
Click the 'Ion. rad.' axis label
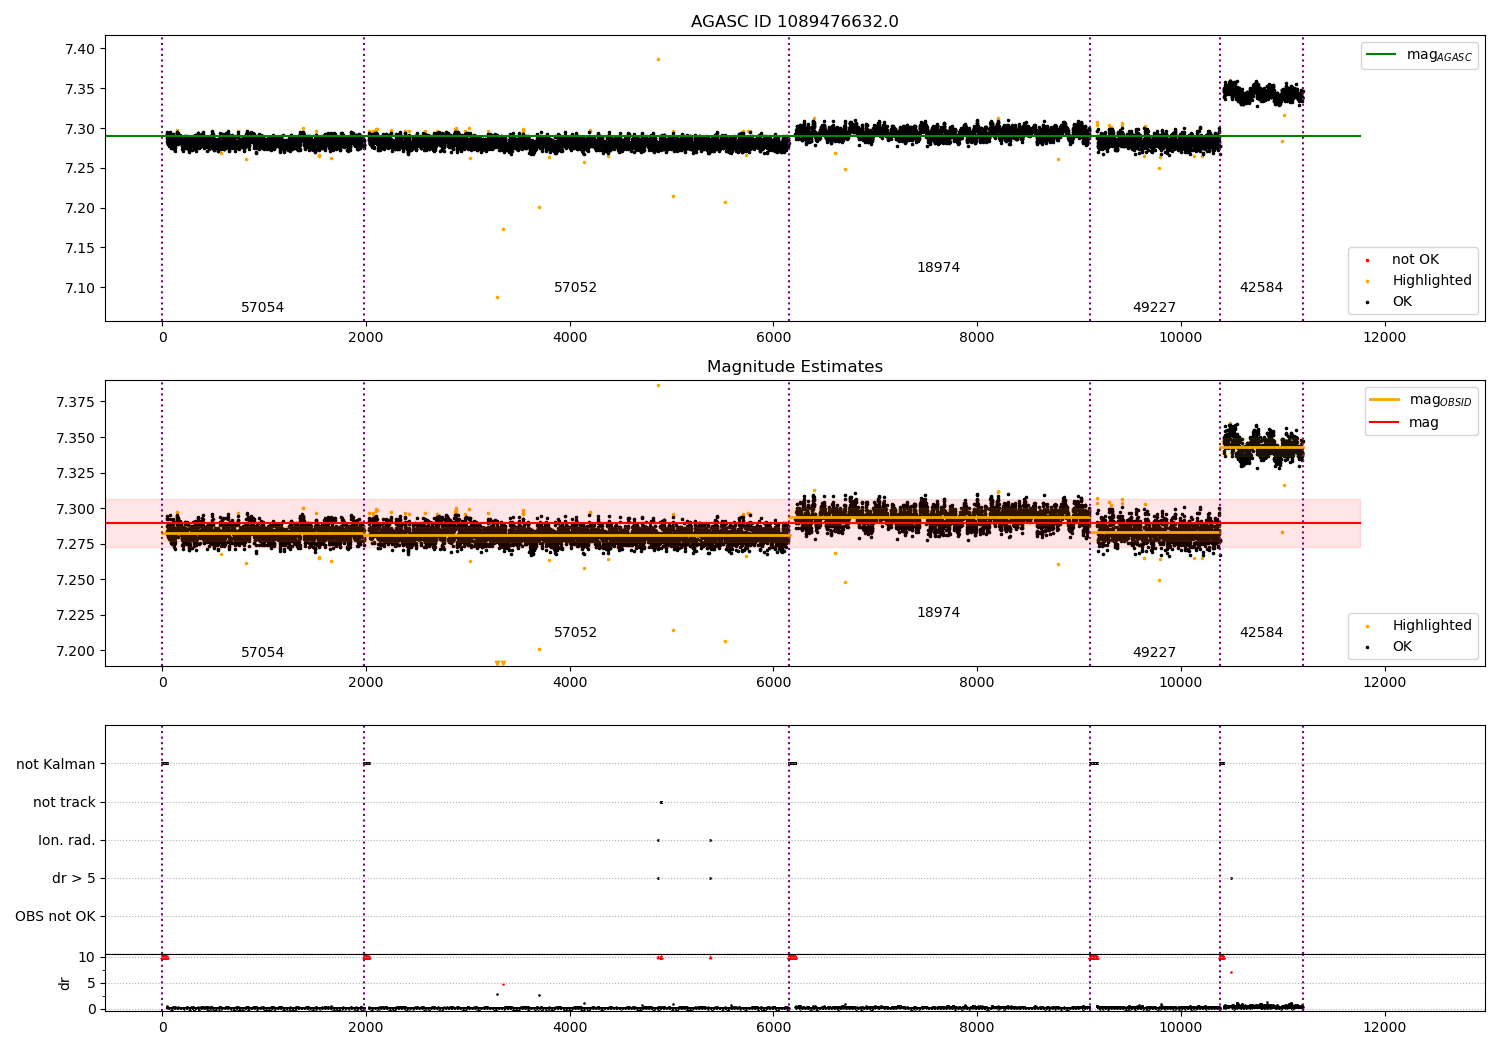point(67,840)
